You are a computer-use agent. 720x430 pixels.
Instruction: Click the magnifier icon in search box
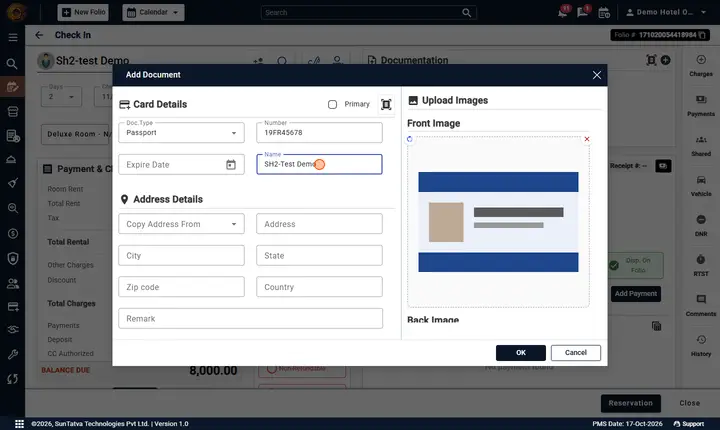(x=467, y=13)
